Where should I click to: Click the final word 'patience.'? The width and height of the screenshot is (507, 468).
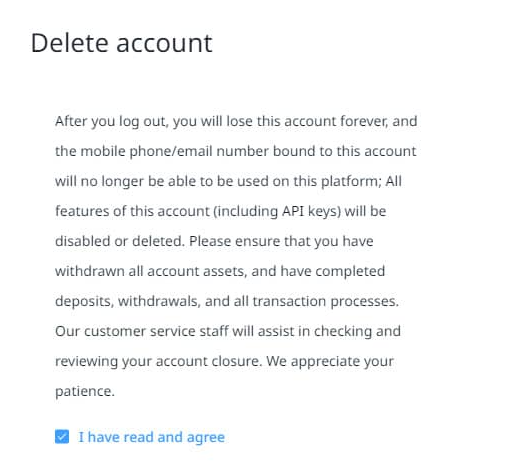click(85, 392)
